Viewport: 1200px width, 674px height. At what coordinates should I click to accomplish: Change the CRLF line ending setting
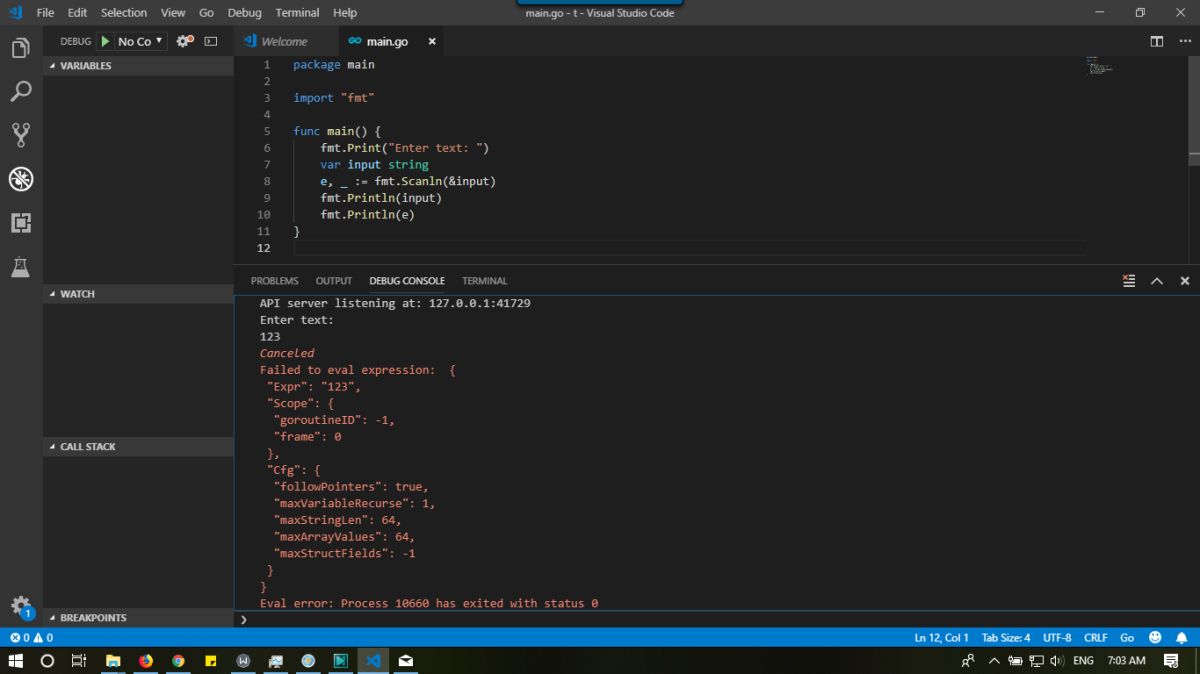[1095, 637]
